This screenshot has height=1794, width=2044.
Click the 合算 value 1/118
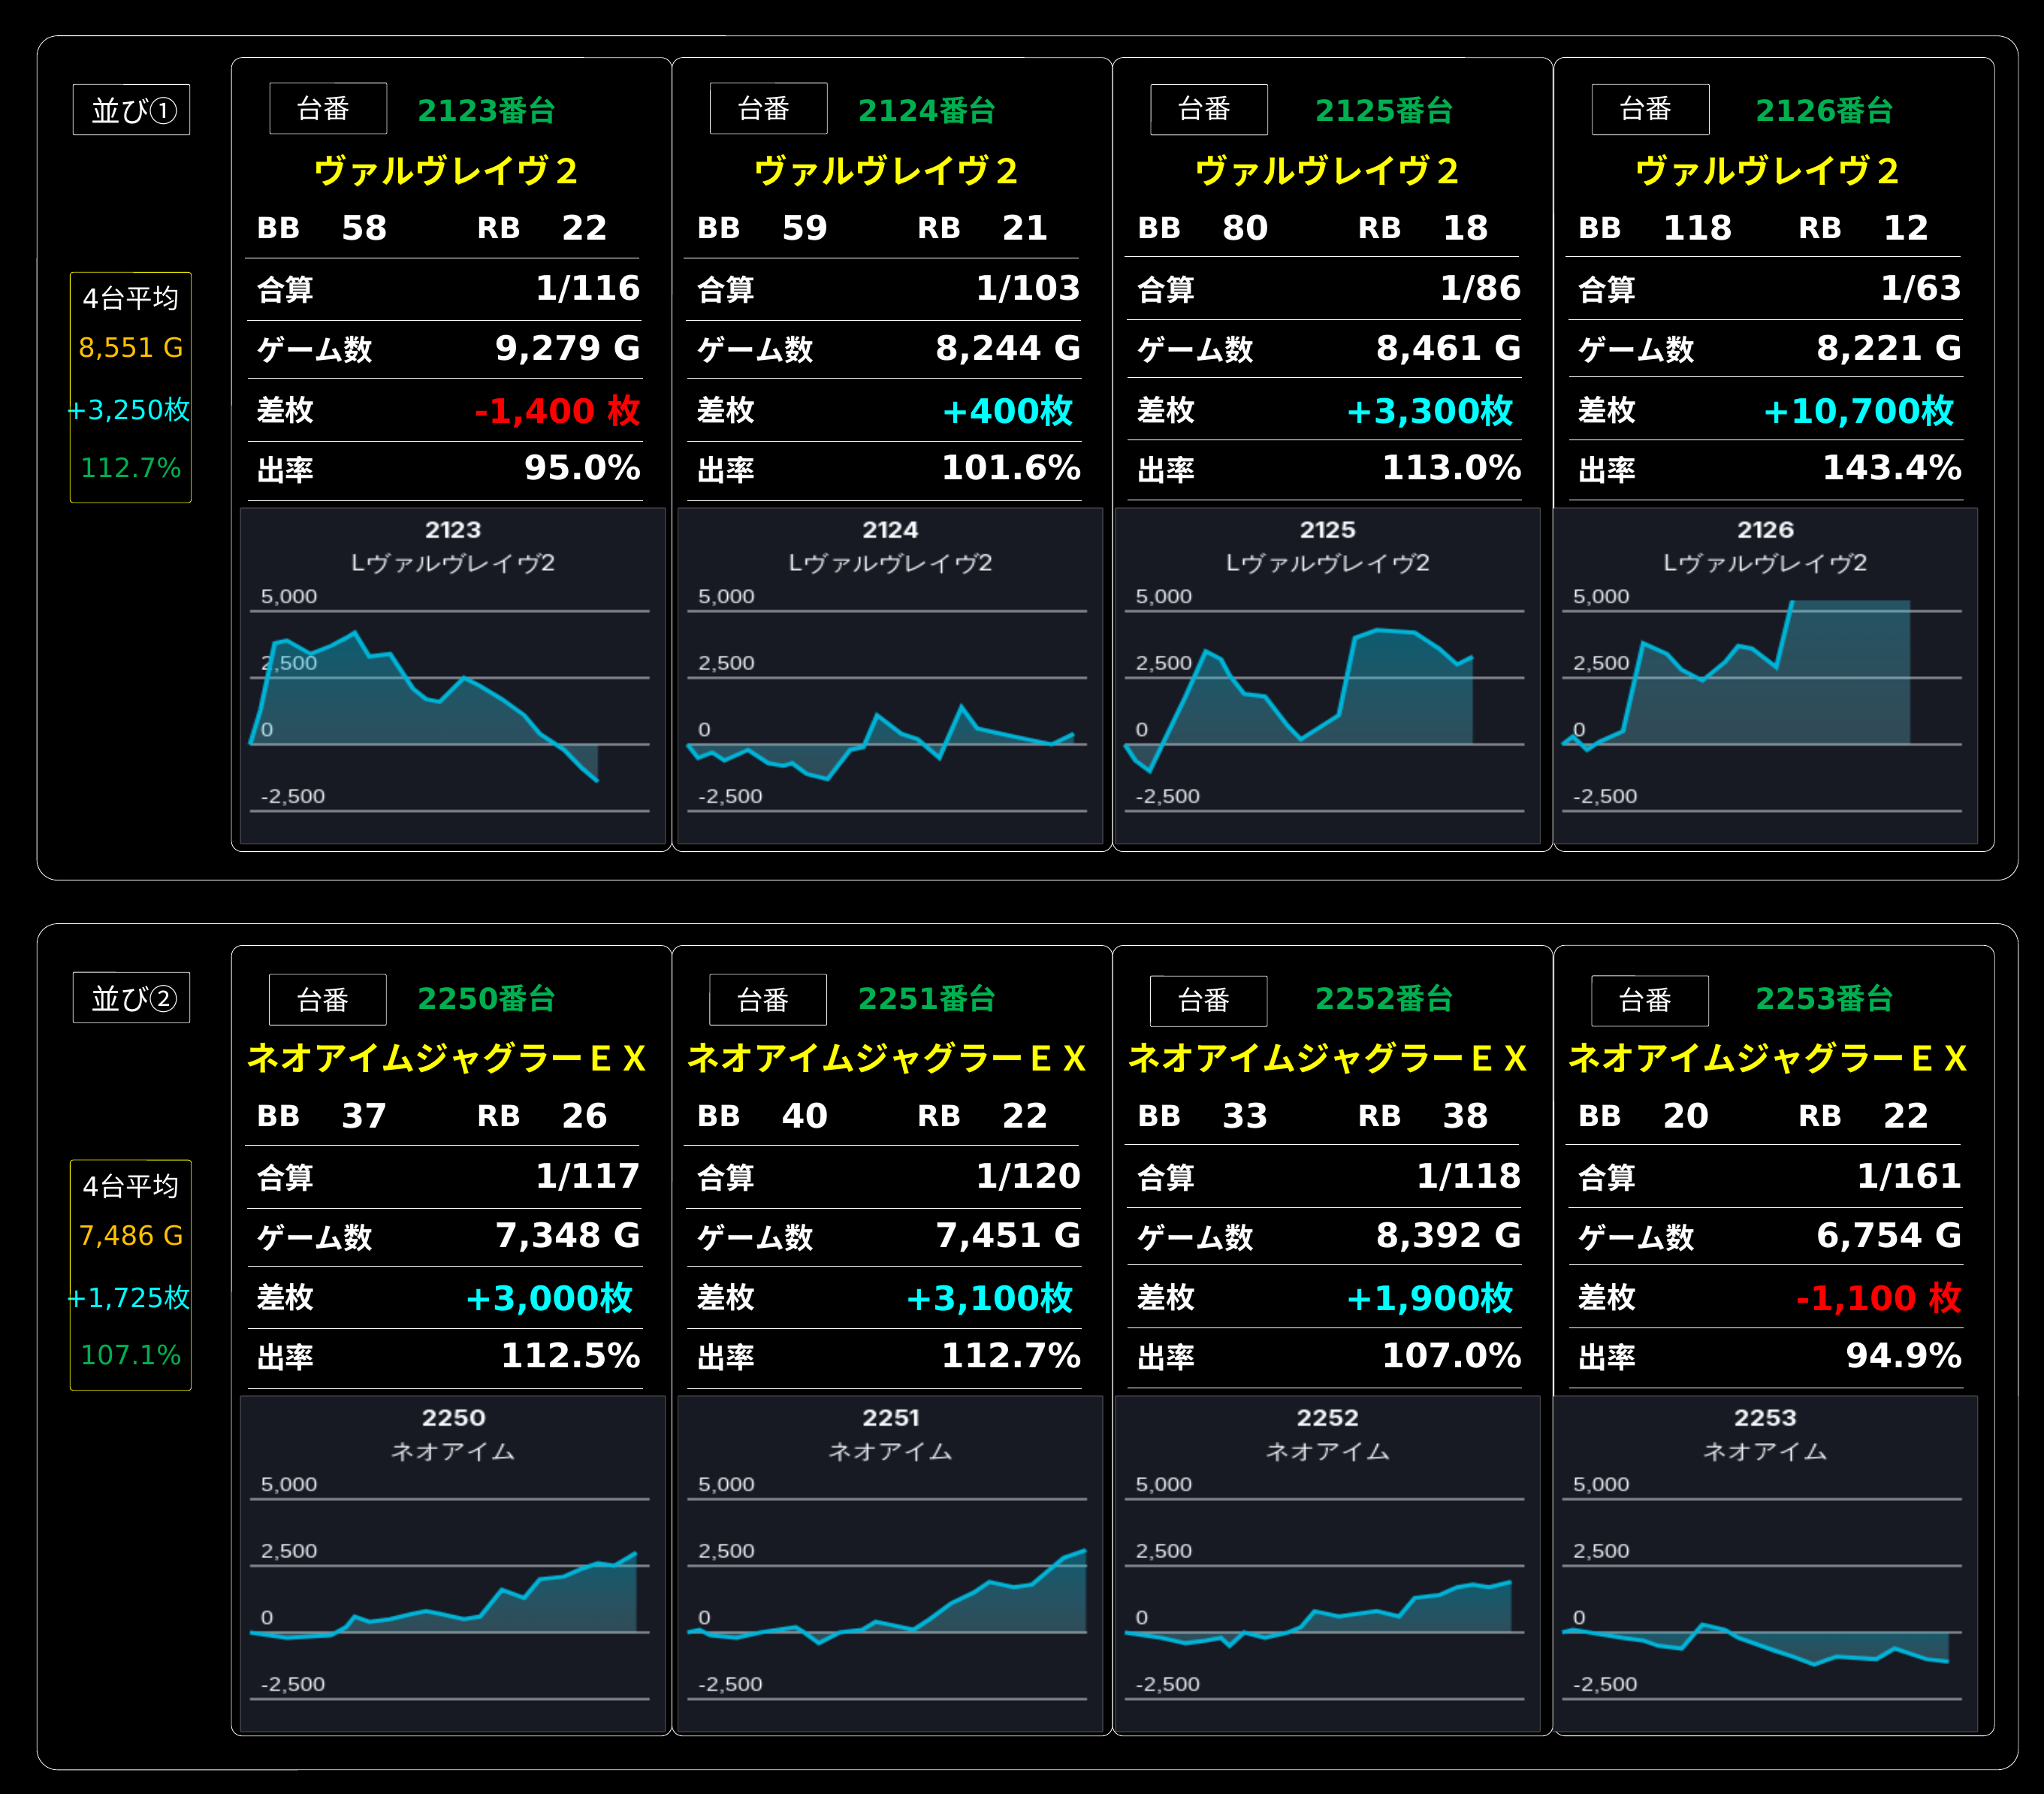[x=1469, y=1176]
